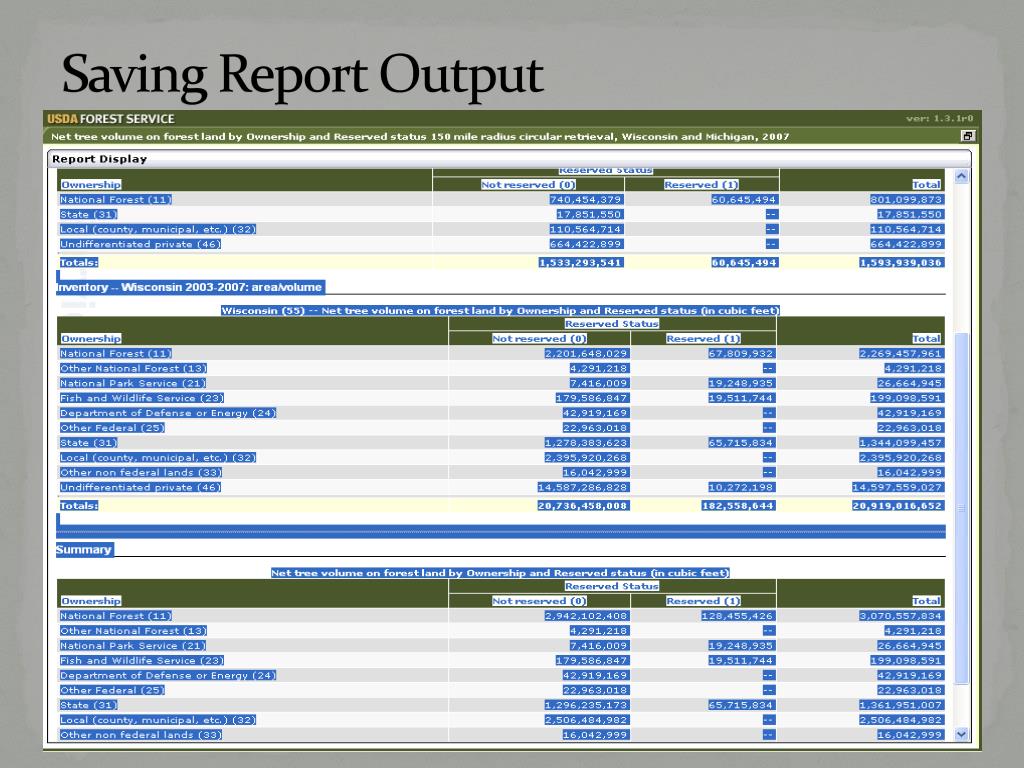Click the Totals label in the Wisconsin table
This screenshot has height=768, width=1024.
click(x=78, y=505)
